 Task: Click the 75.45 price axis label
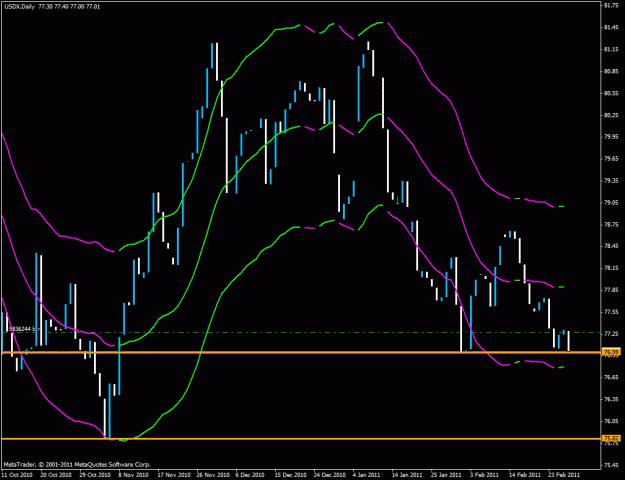611,465
